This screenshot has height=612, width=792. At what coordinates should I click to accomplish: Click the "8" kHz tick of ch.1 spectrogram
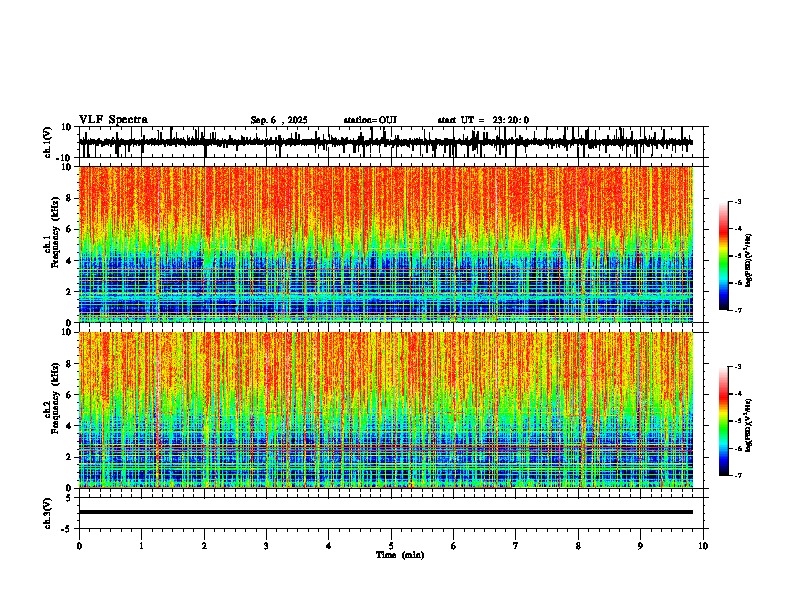coord(69,198)
